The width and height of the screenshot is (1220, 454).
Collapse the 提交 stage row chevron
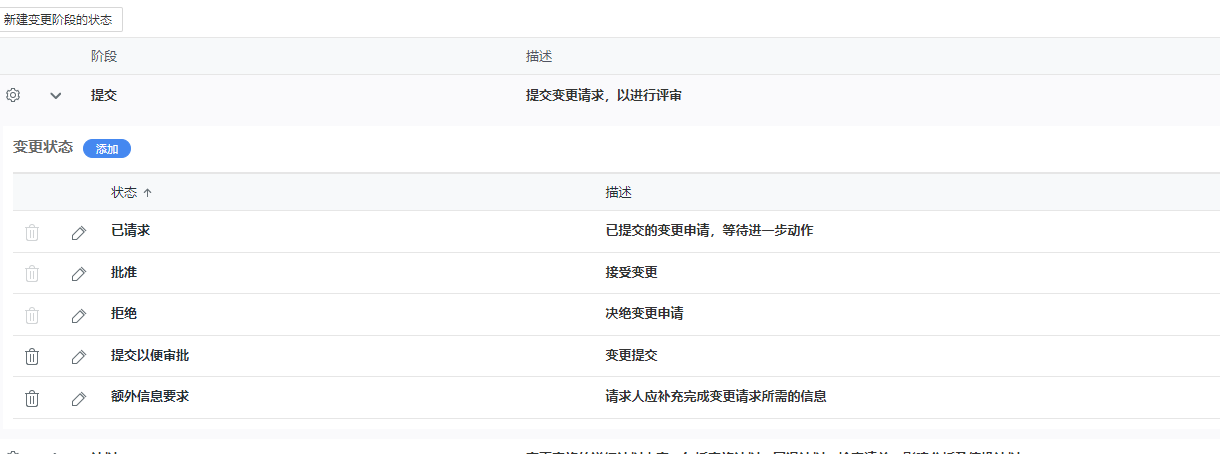pos(56,95)
